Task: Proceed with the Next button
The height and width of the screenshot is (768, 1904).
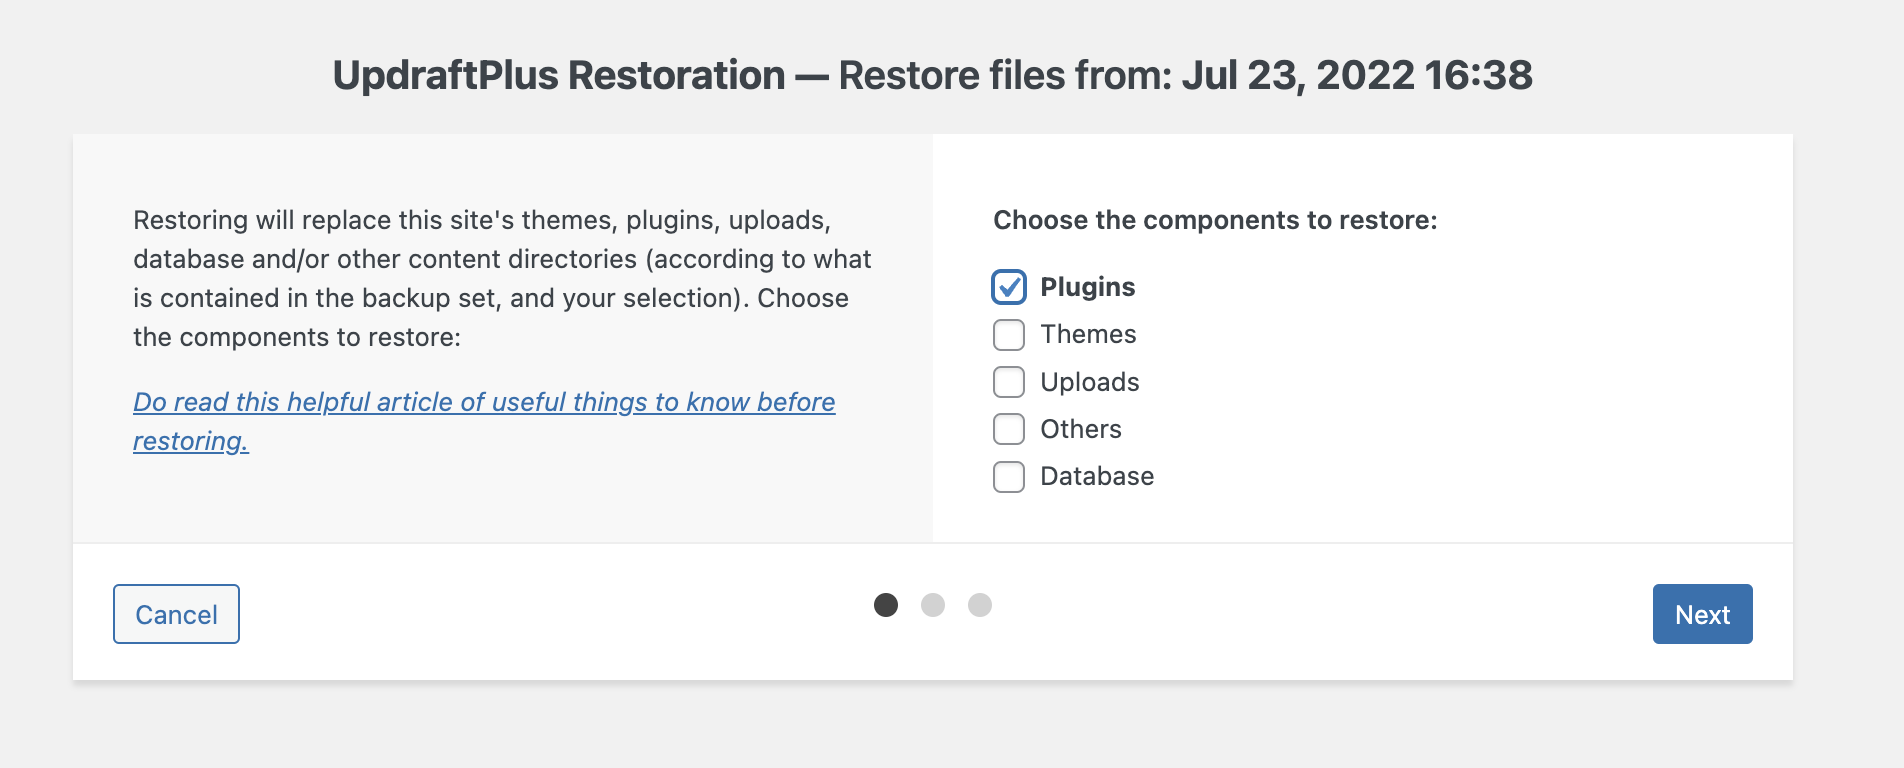Action: (x=1702, y=614)
